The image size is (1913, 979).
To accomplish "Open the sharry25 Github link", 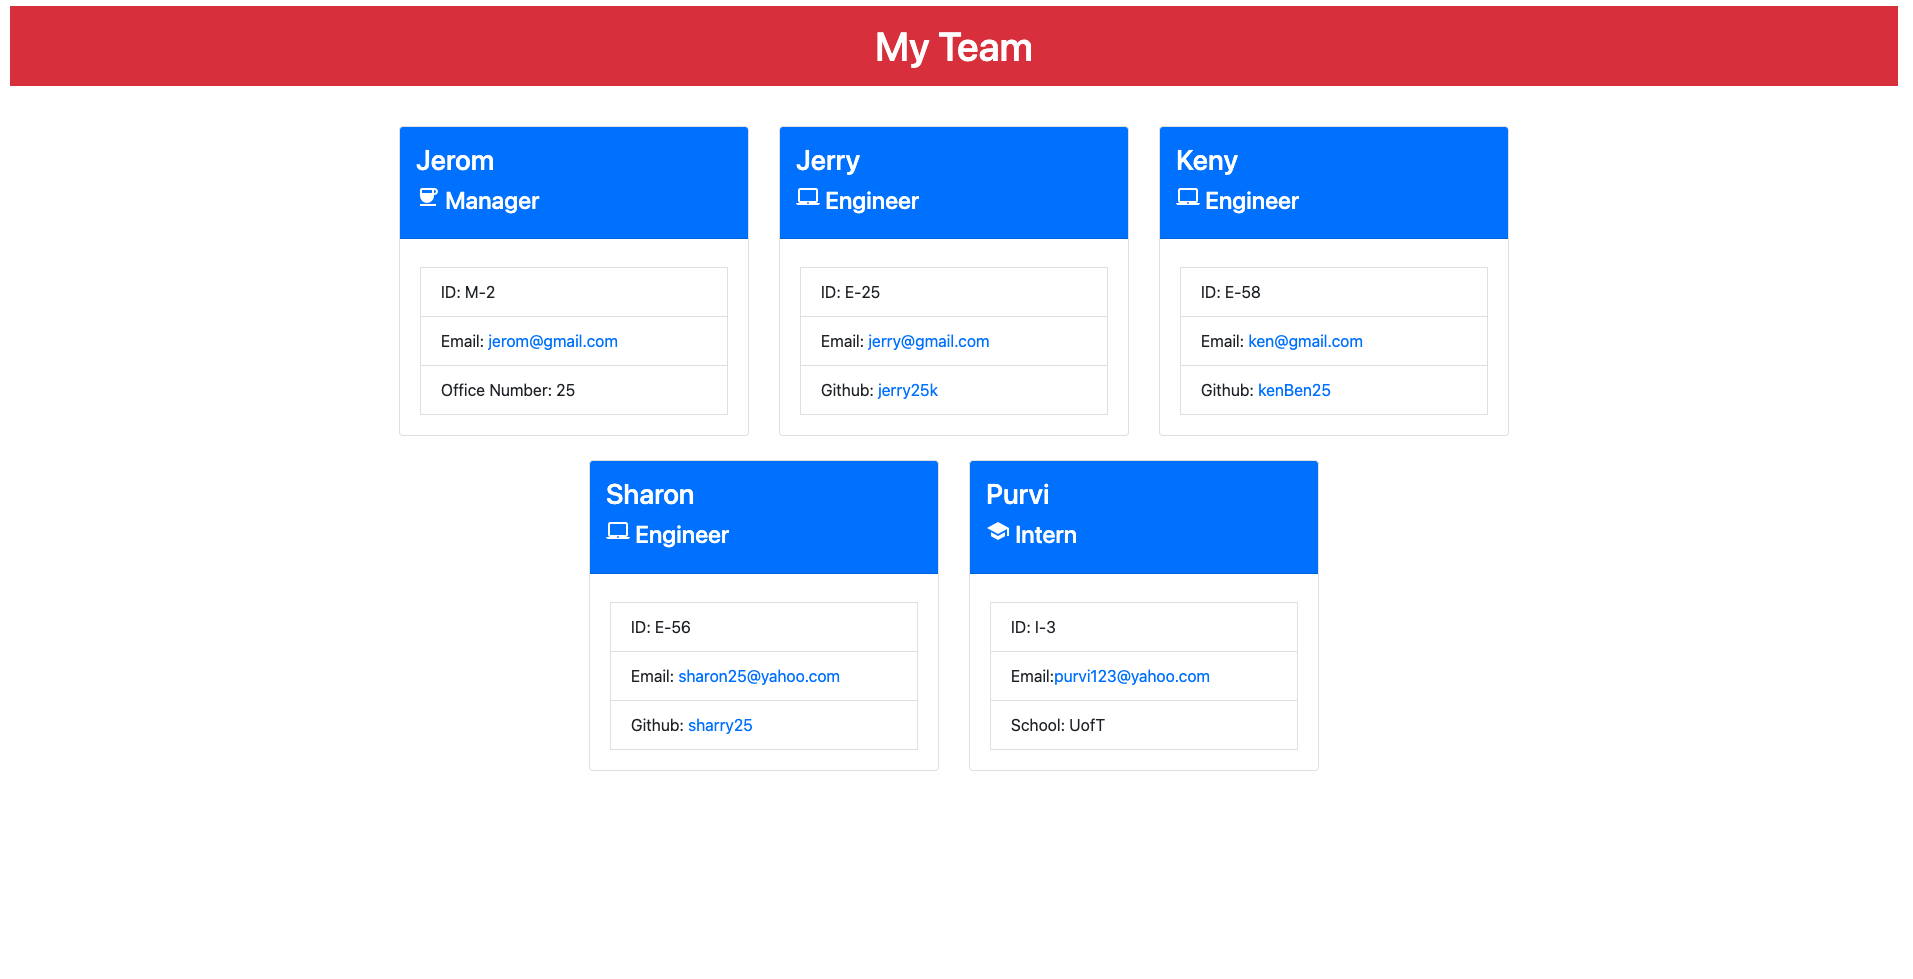I will point(719,725).
